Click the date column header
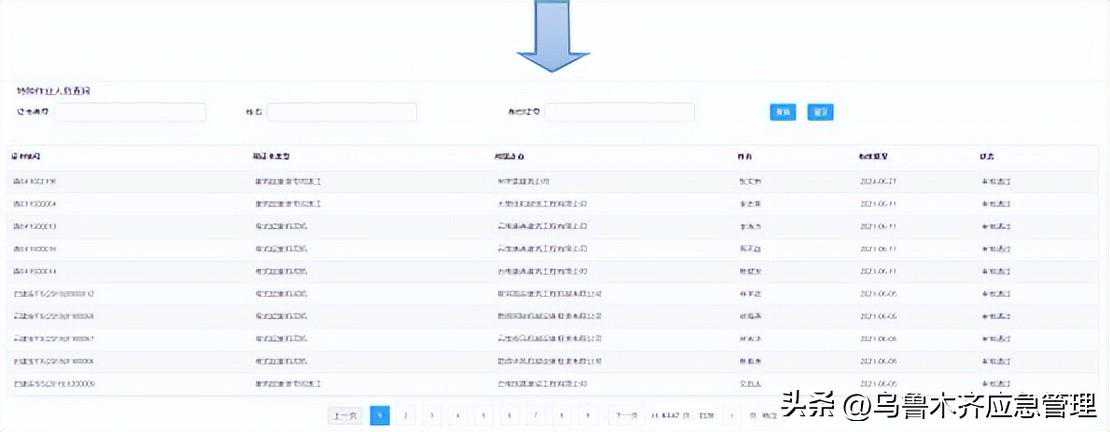This screenshot has height=432, width=1110. click(873, 157)
